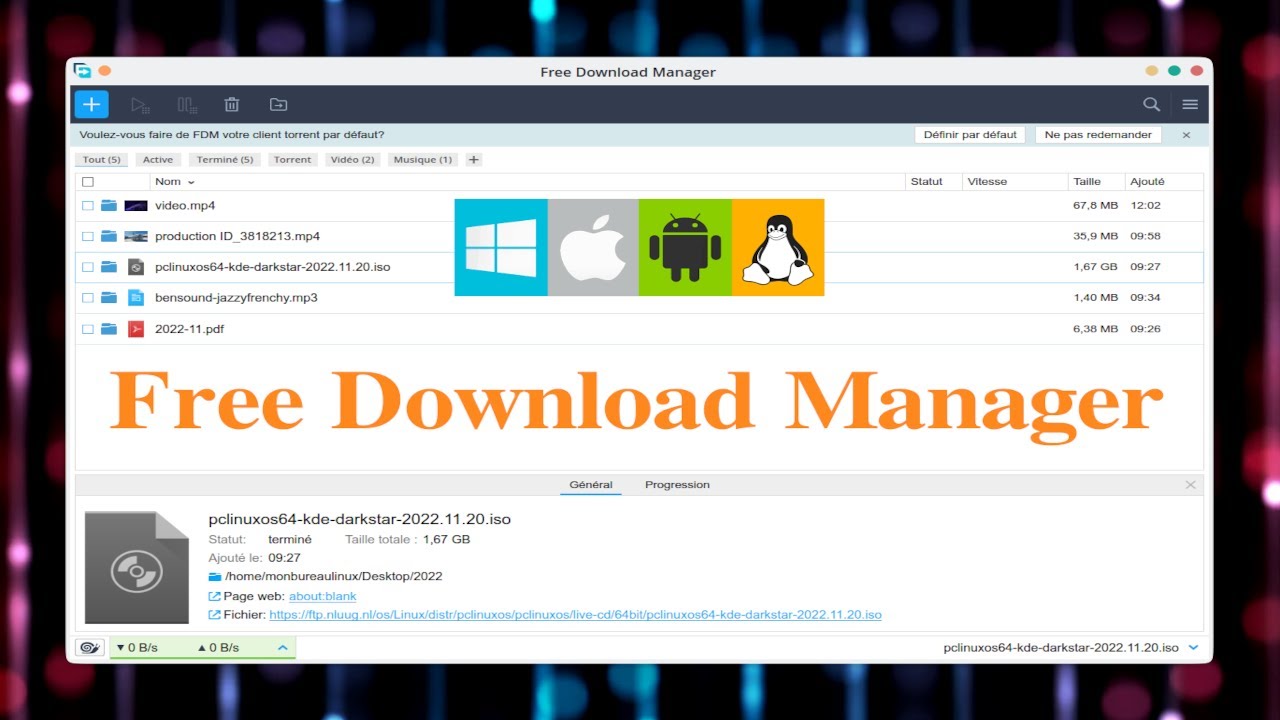The image size is (1280, 720).
Task: Open the folder of 2022-11.pdf
Action: tap(109, 329)
